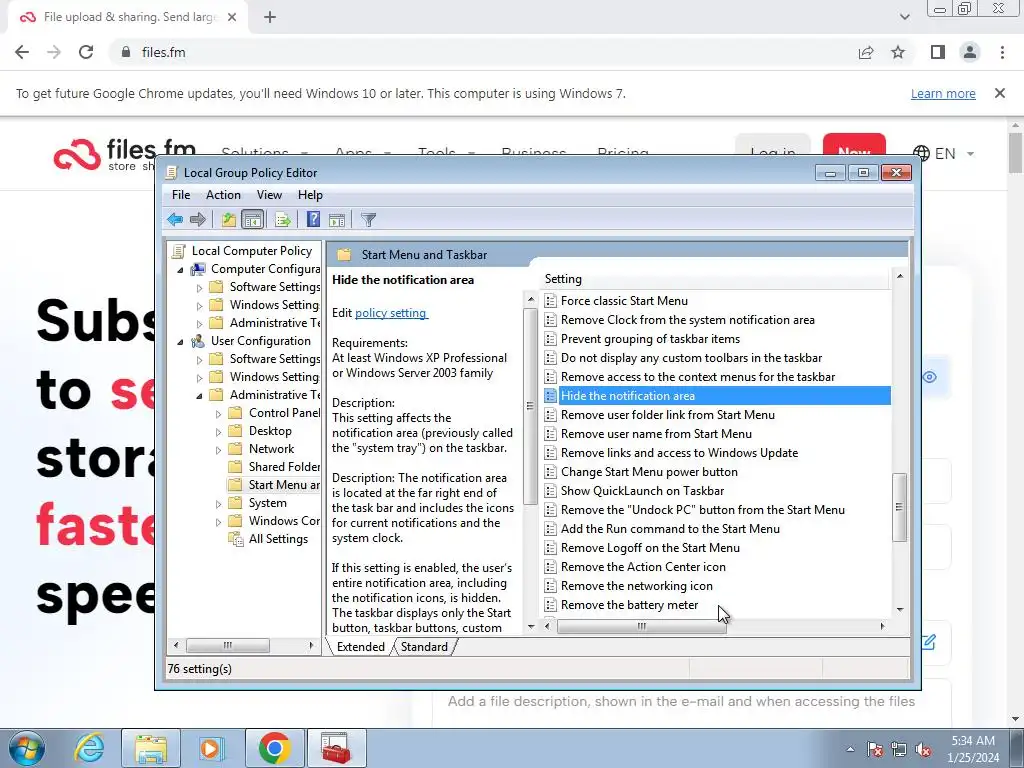Select 'Force classic Start Menu' setting
1024x768 pixels.
[624, 300]
